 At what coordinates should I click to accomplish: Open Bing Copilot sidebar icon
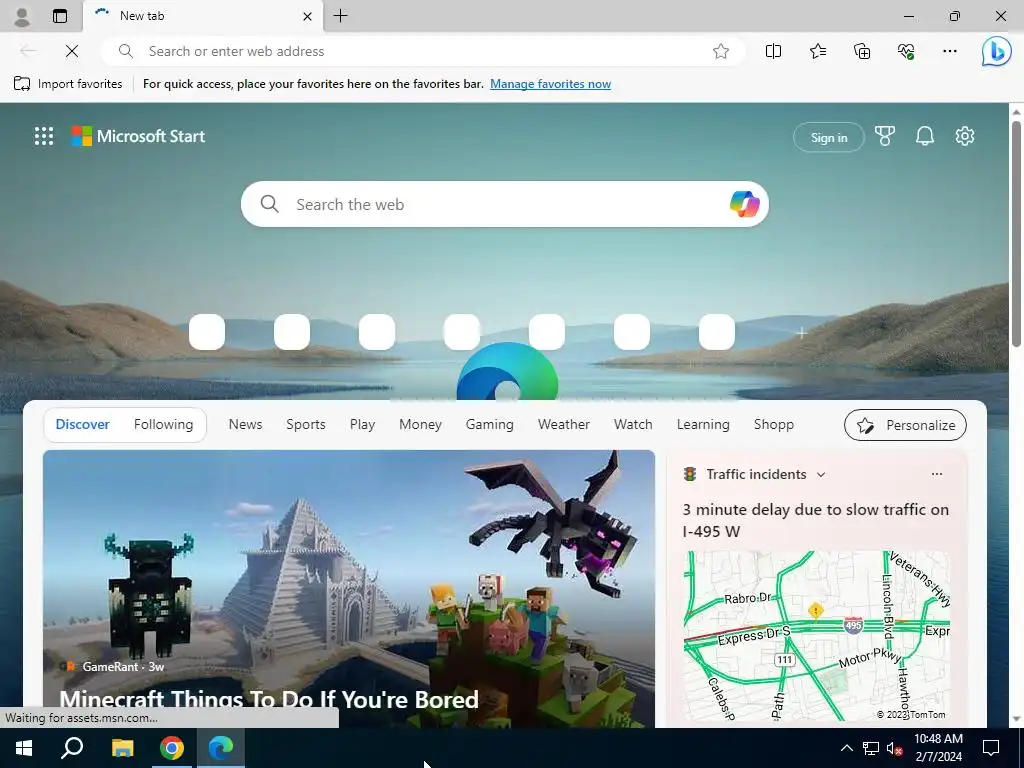(x=997, y=51)
